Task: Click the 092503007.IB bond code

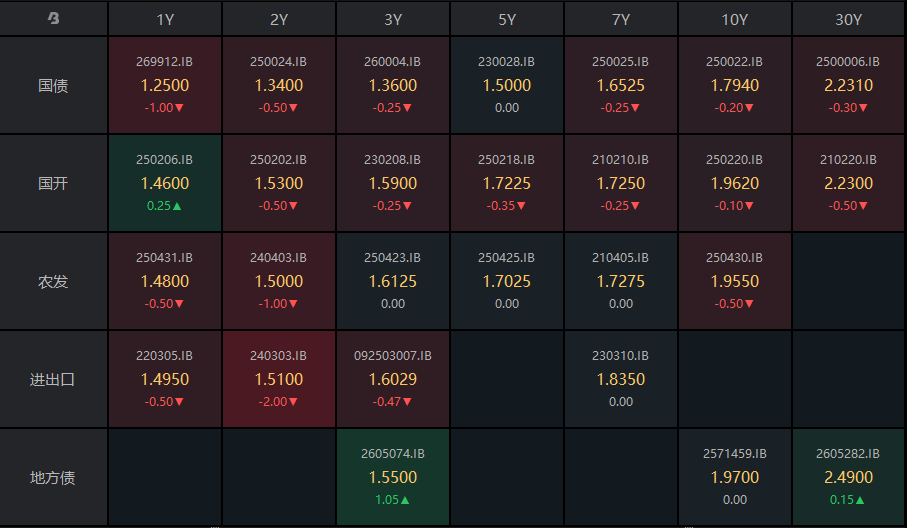Action: [x=393, y=356]
